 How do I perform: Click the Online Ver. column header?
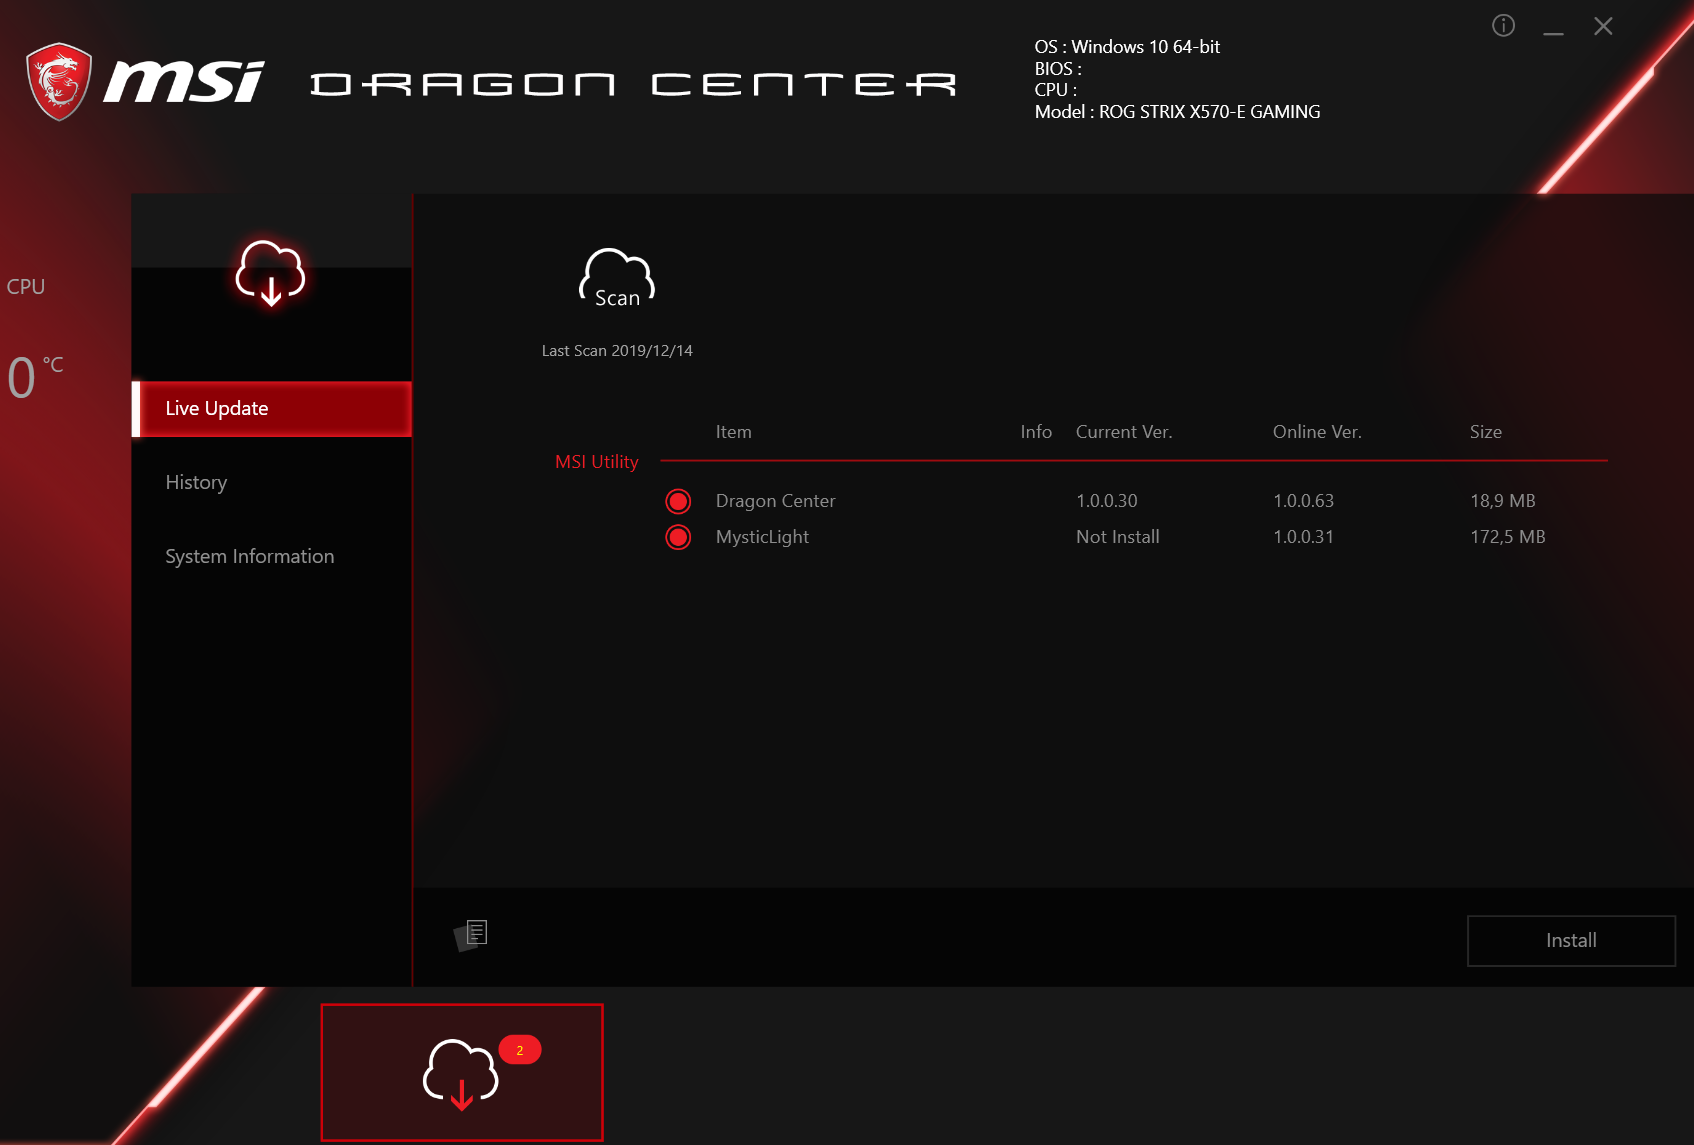[1317, 432]
